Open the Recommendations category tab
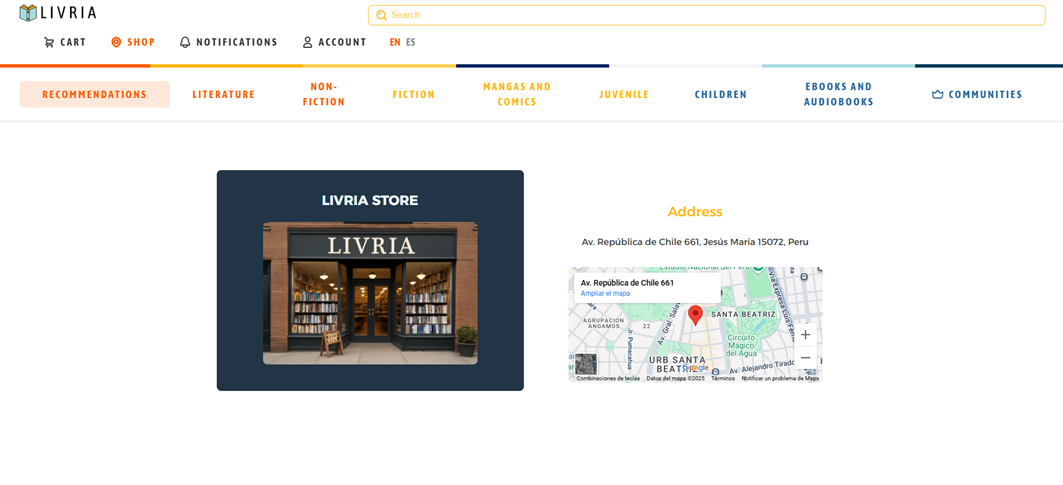Viewport: 1063px width, 485px height. click(x=94, y=94)
